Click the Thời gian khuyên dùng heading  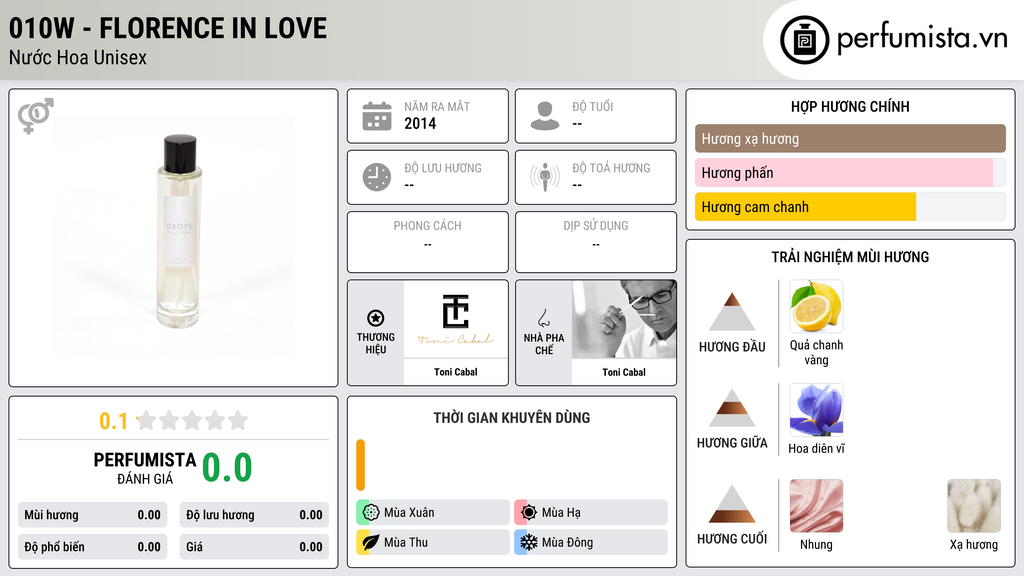pyautogui.click(x=511, y=417)
